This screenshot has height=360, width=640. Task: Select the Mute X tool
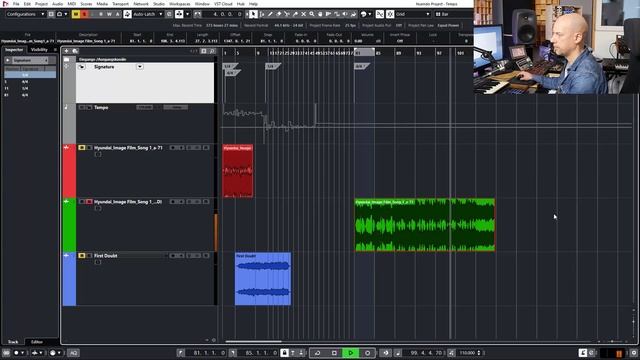303,14
